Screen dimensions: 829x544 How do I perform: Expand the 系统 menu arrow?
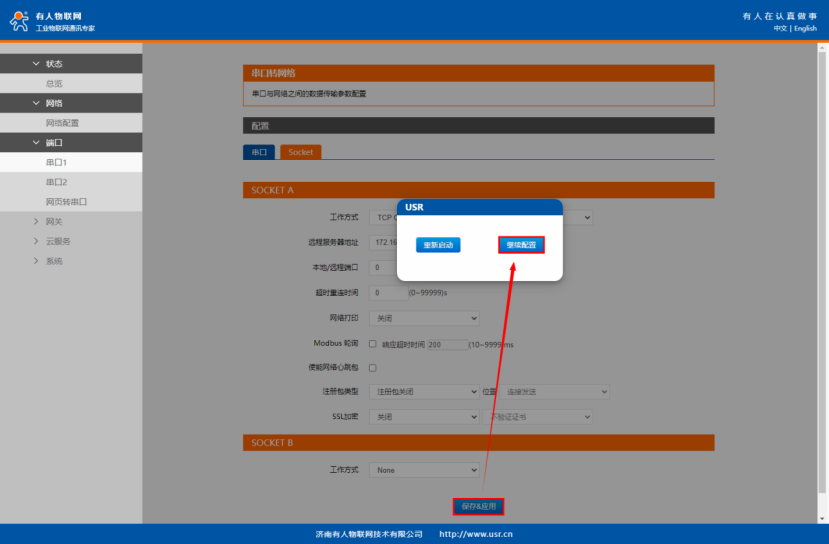coord(36,261)
